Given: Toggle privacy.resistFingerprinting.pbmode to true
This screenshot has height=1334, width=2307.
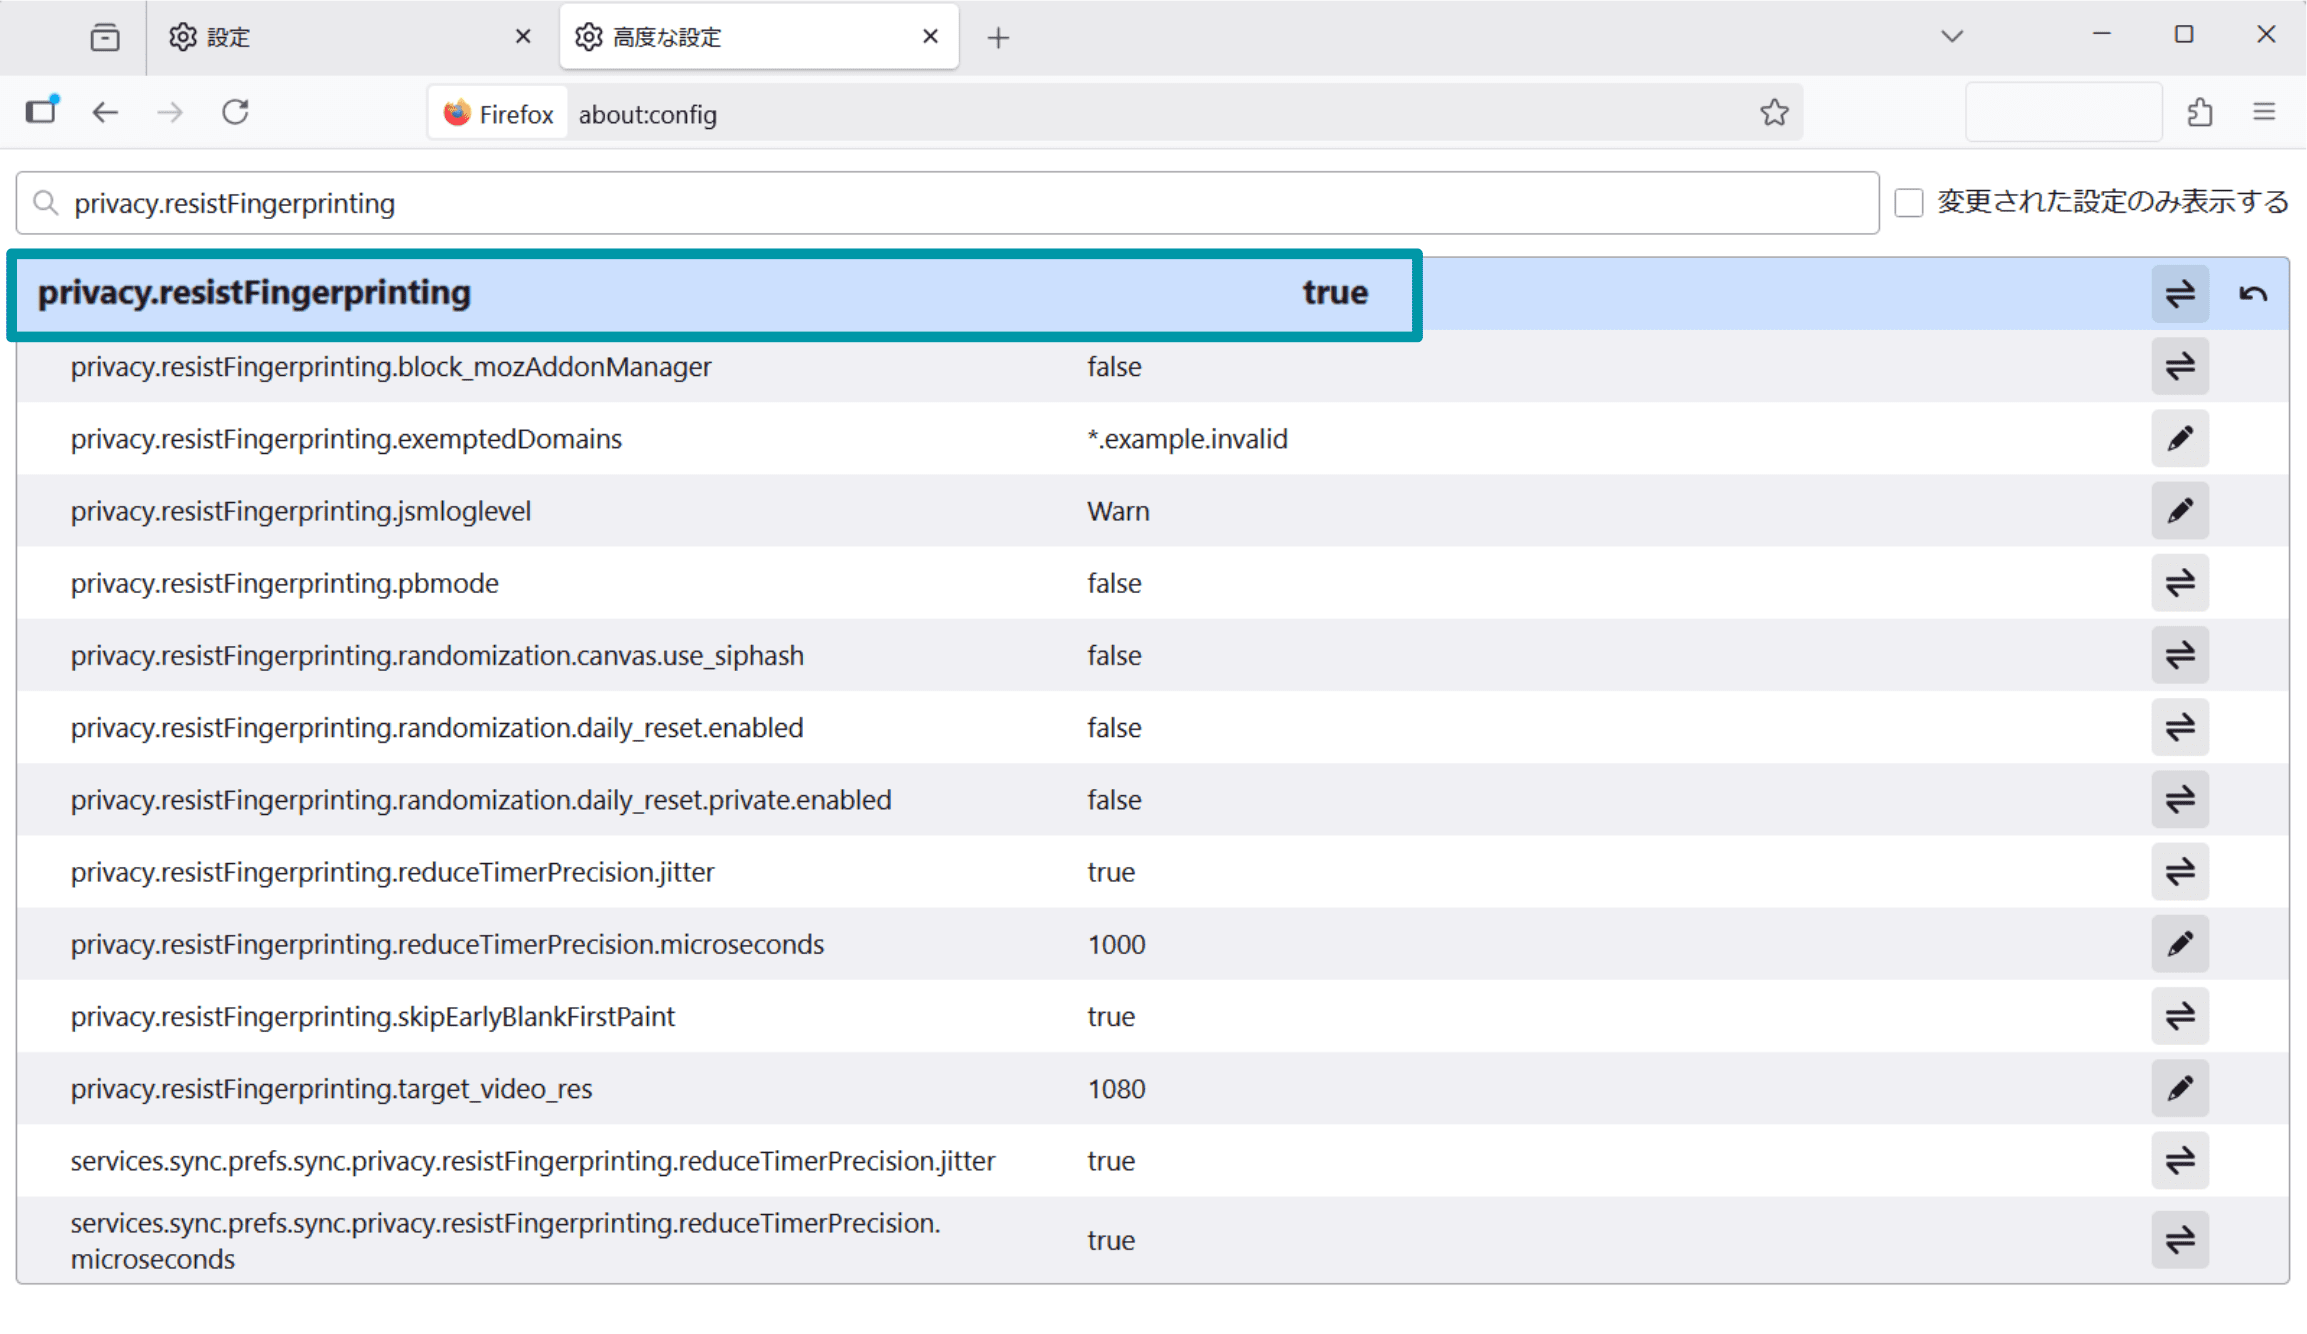Looking at the screenshot, I should click(x=2180, y=583).
